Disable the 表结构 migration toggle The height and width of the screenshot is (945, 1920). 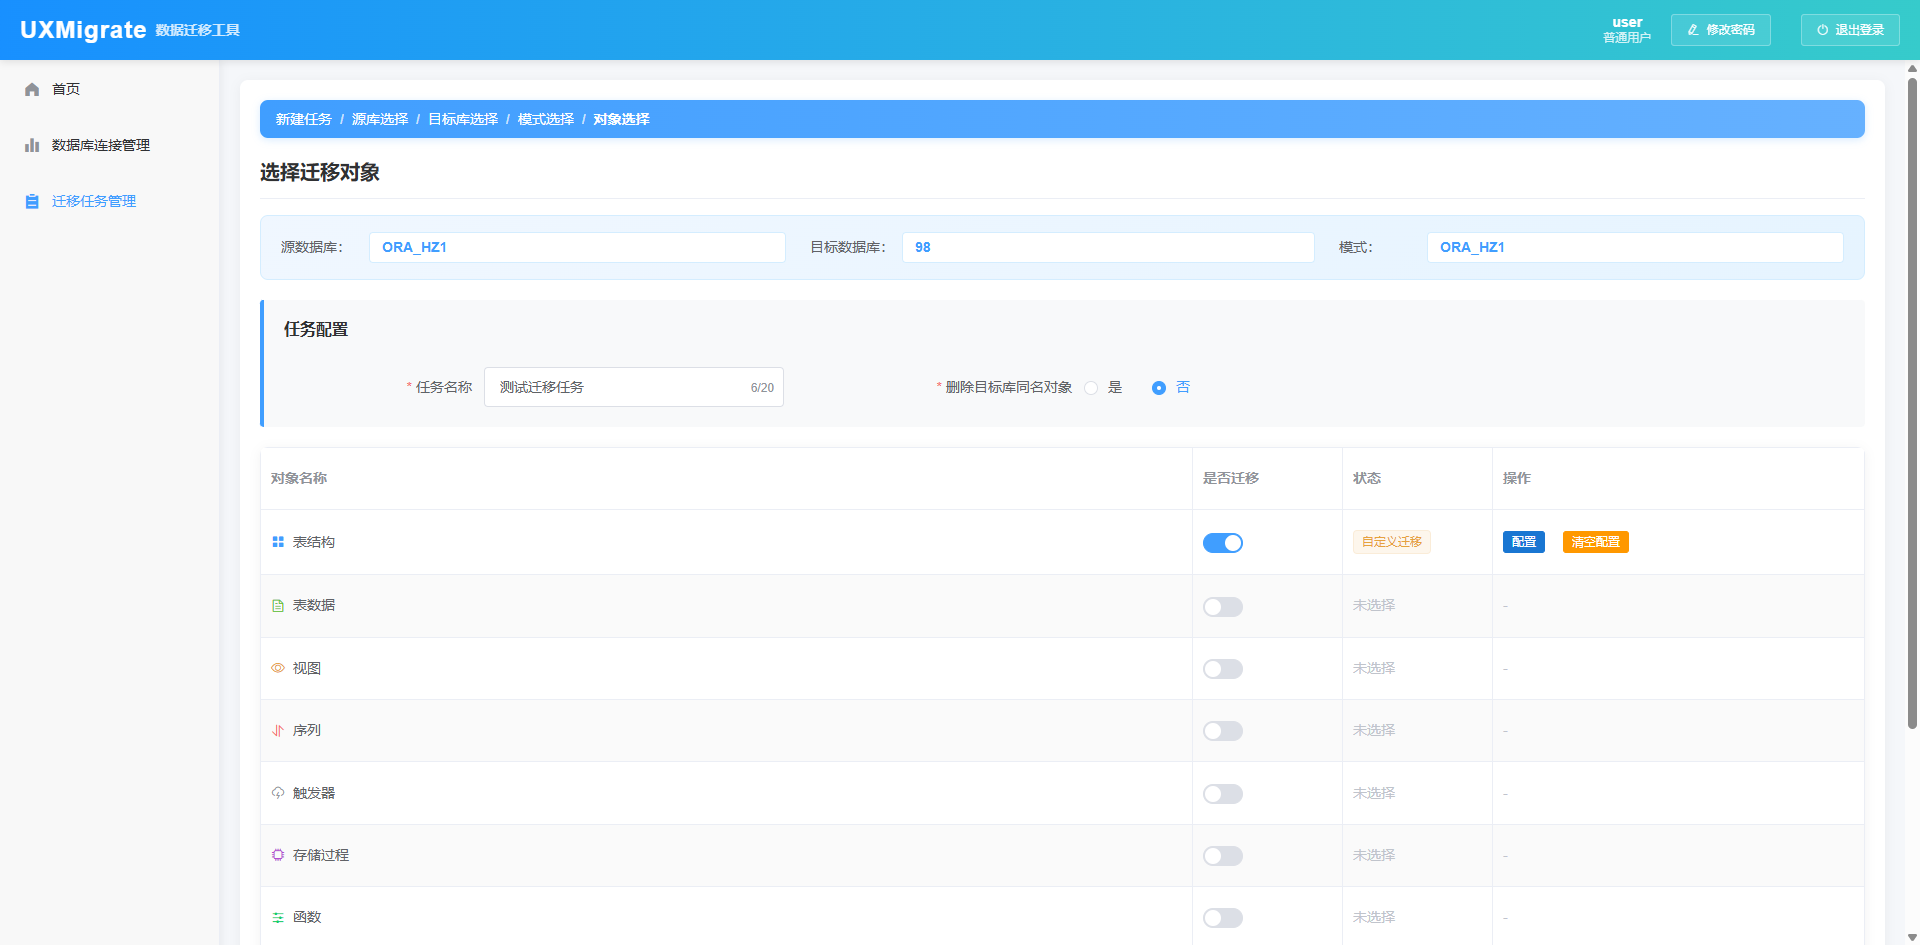(x=1222, y=543)
